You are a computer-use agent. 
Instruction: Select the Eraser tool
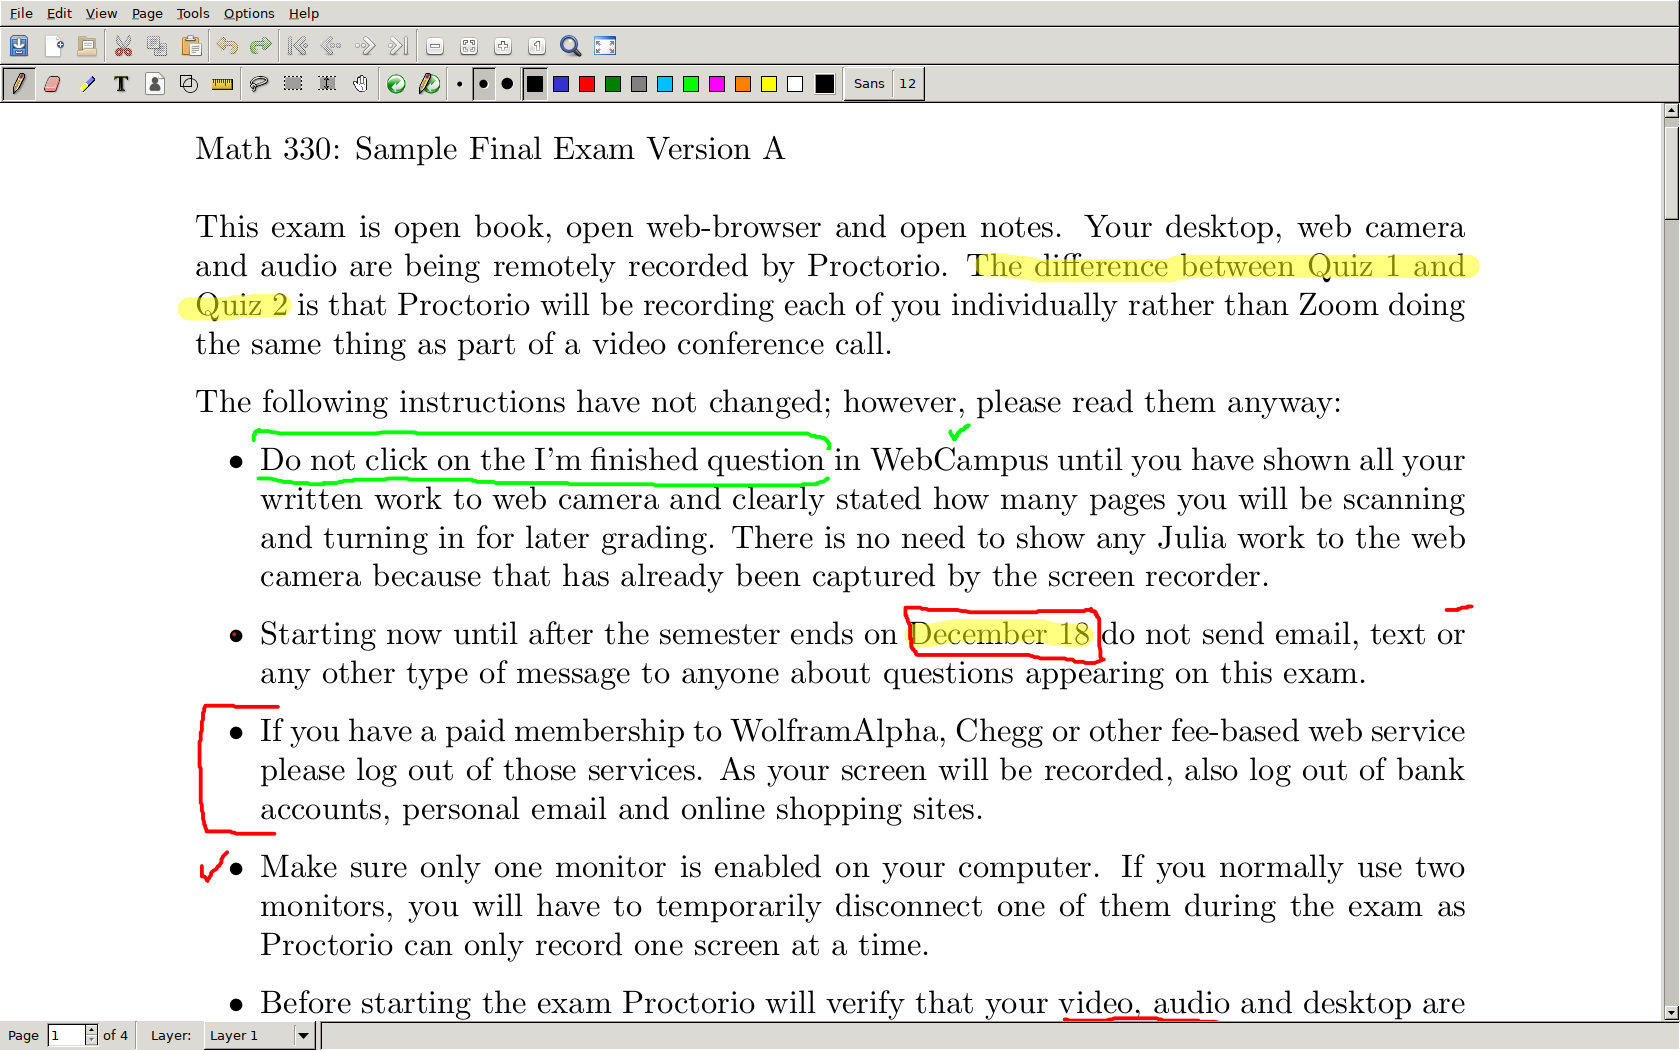pos(53,84)
